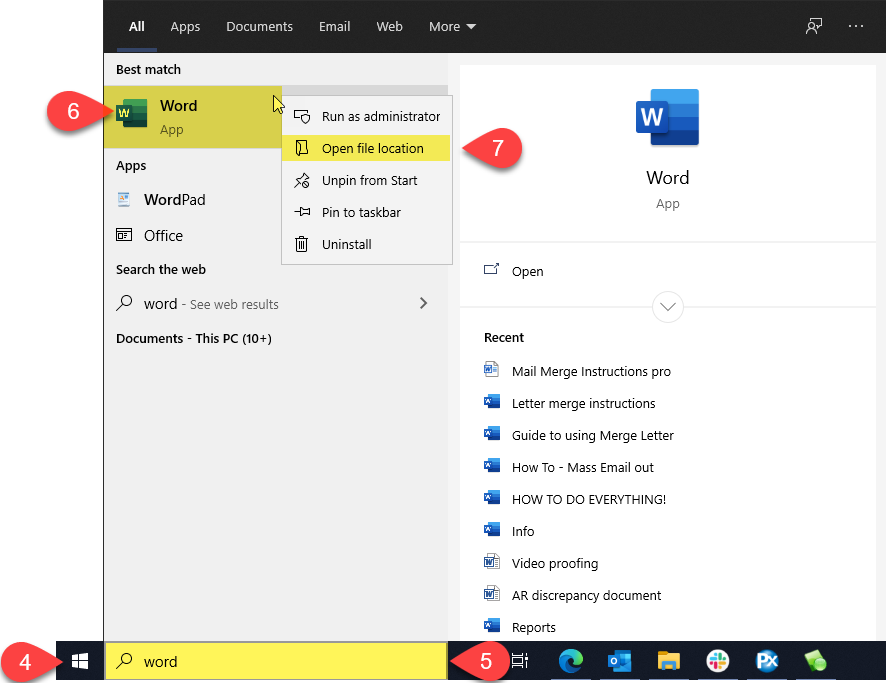
Task: Switch to the Documents tab
Action: [x=259, y=27]
